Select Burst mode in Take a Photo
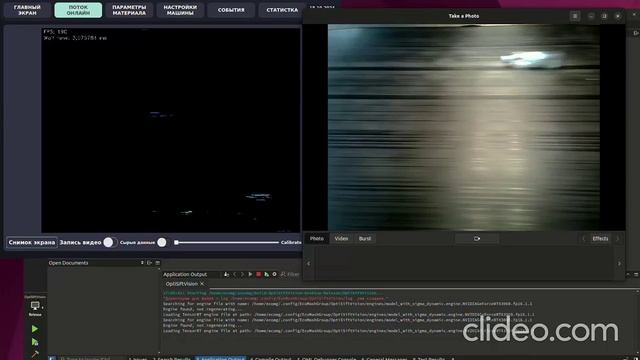 [x=365, y=238]
